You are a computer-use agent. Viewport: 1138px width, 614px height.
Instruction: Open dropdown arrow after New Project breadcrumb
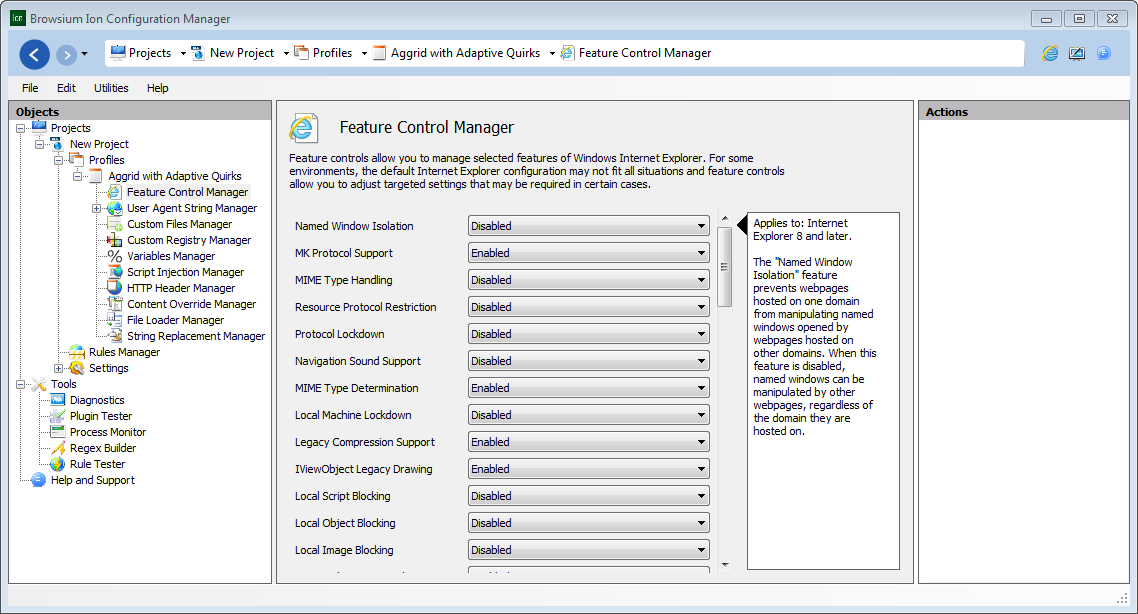point(286,53)
